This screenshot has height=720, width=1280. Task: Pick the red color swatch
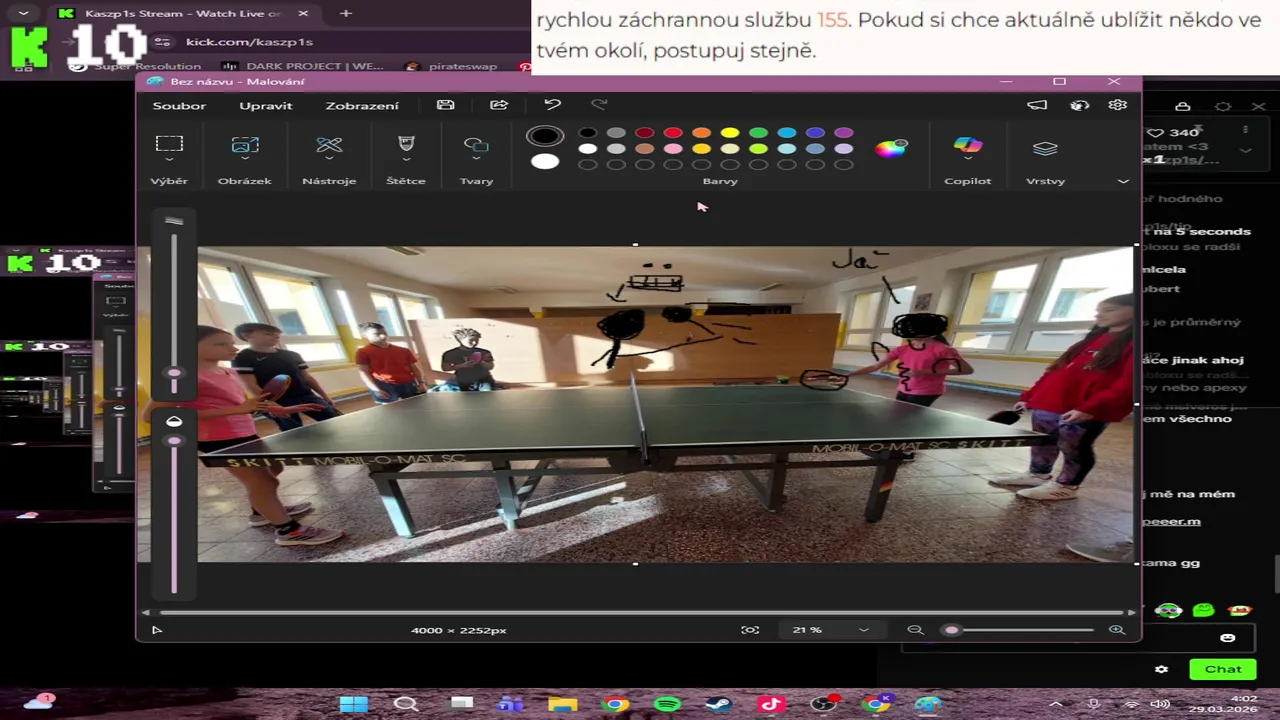pos(673,133)
